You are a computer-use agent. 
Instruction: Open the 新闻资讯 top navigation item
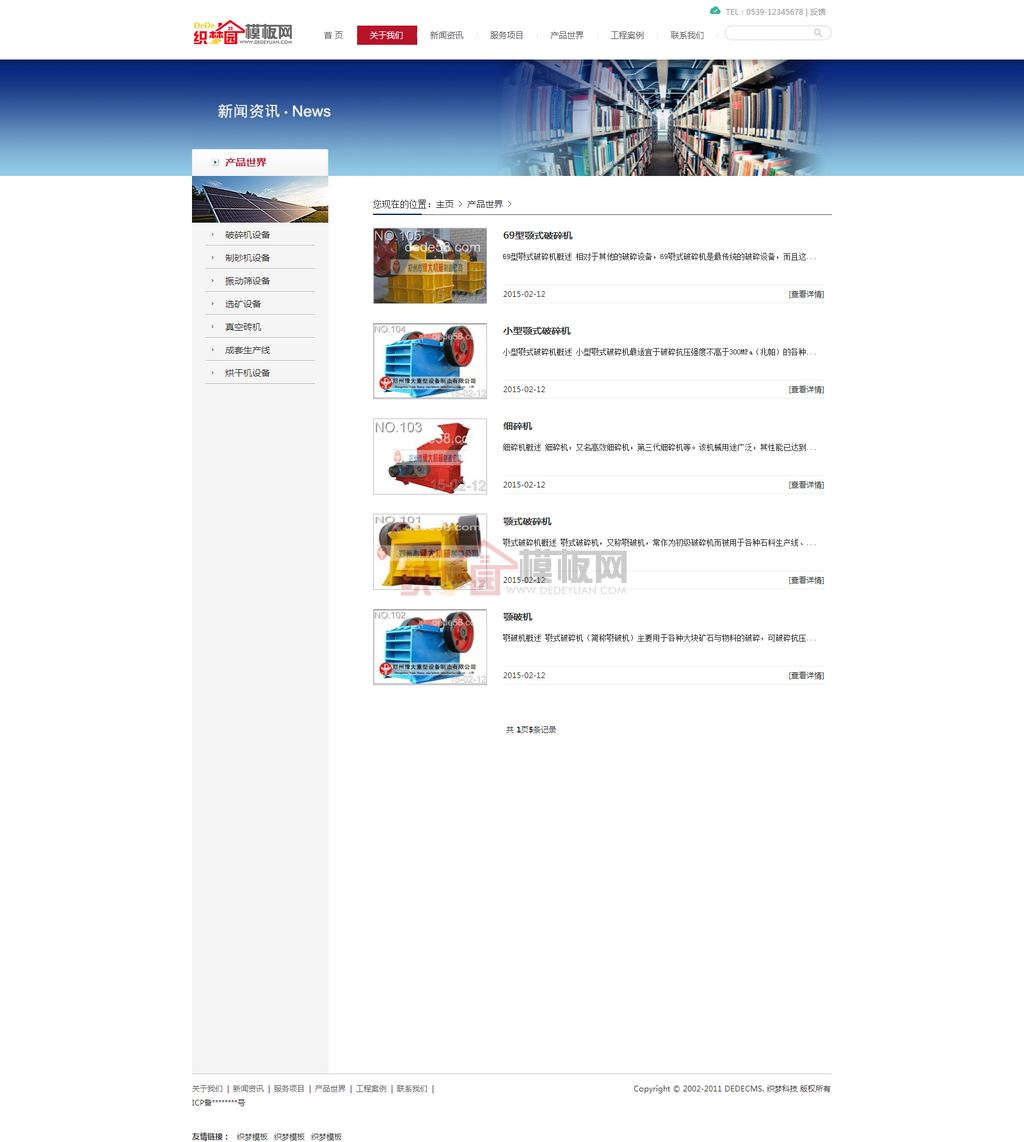[x=446, y=35]
